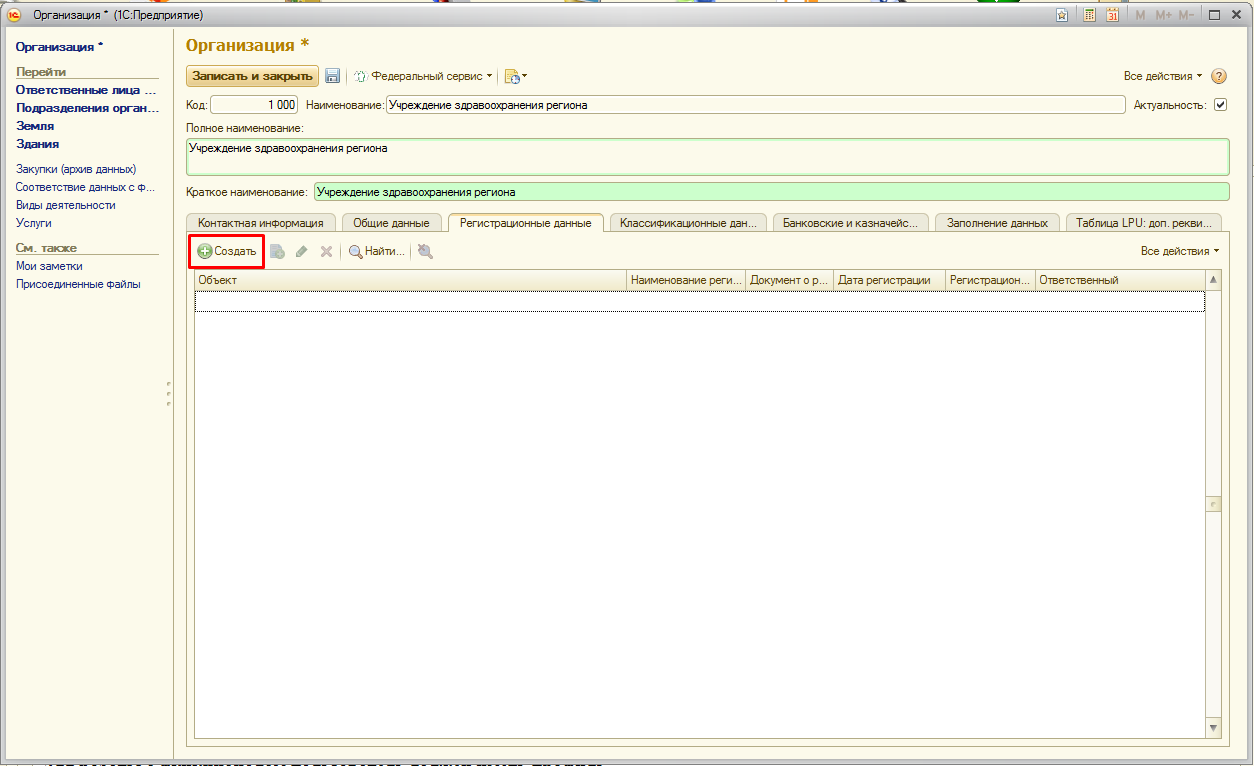
Task: Click the help question mark icon
Action: 1218,76
